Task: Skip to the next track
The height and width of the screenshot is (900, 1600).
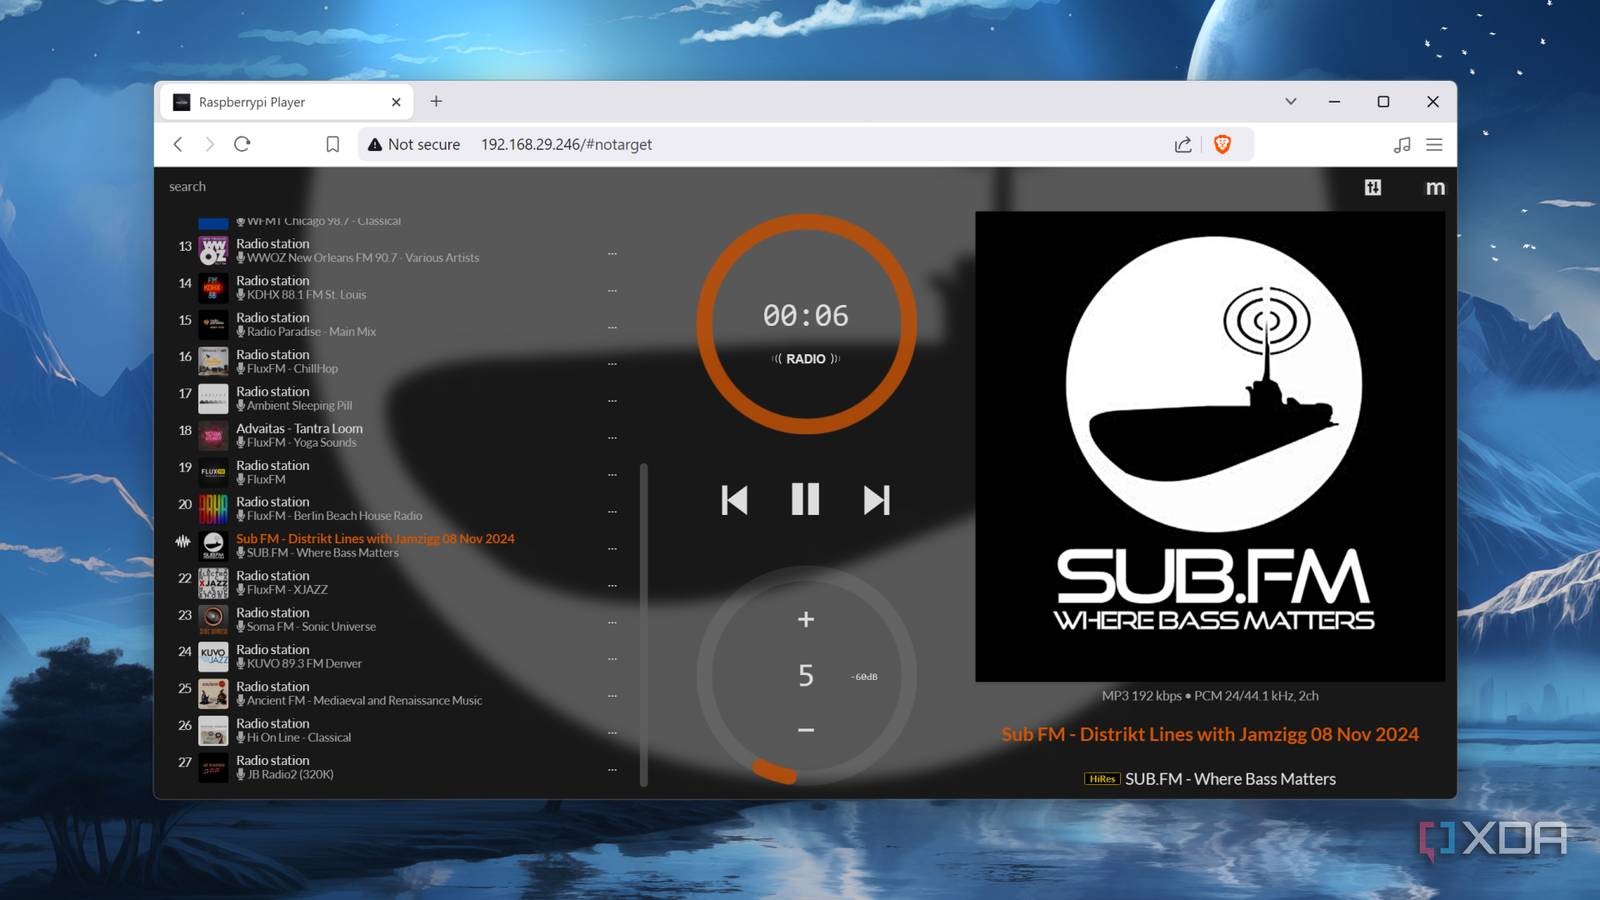Action: [x=876, y=501]
